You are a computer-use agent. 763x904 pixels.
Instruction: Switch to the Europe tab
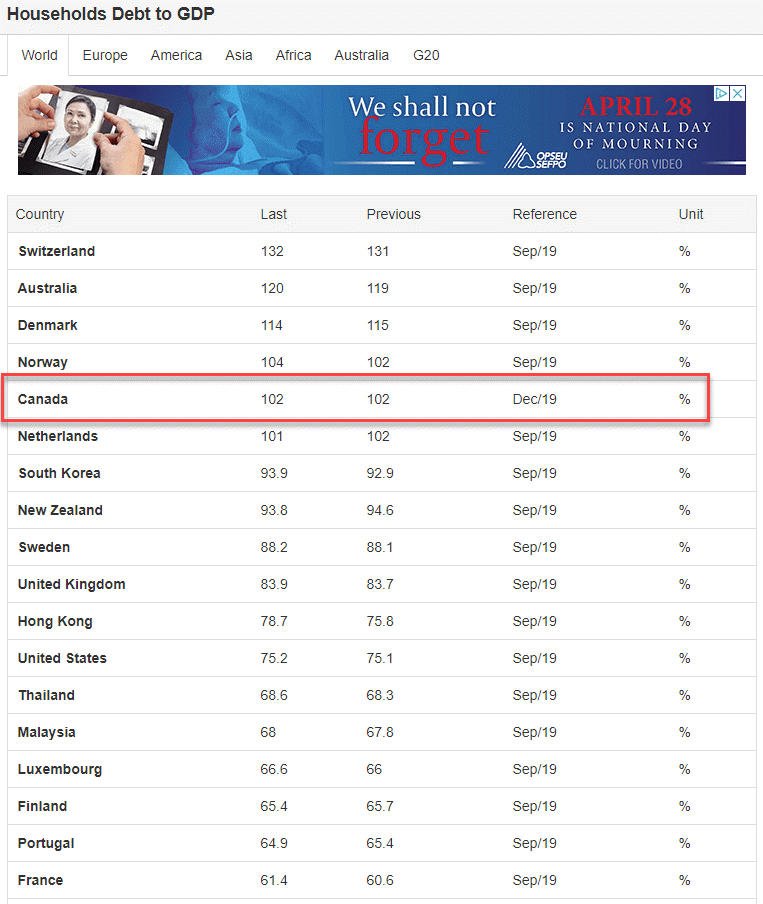[x=105, y=55]
